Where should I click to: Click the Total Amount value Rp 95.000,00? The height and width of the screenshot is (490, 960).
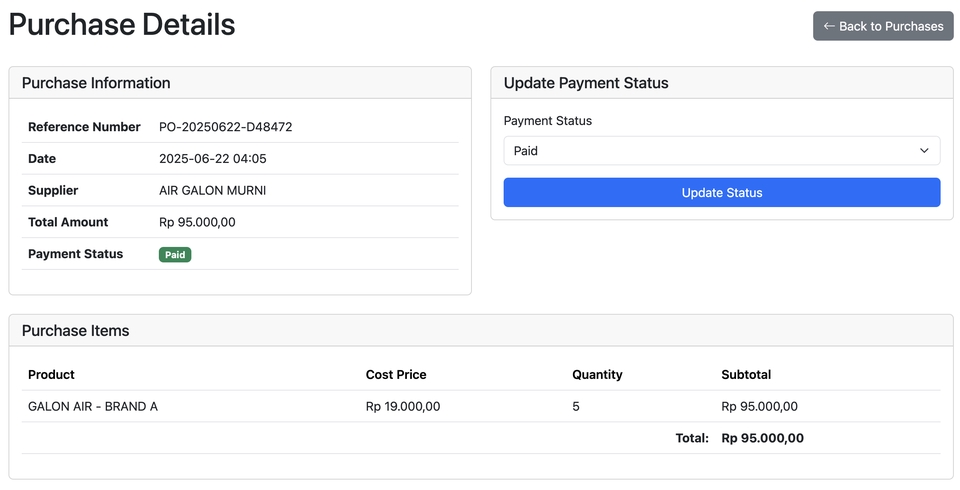[x=197, y=222]
